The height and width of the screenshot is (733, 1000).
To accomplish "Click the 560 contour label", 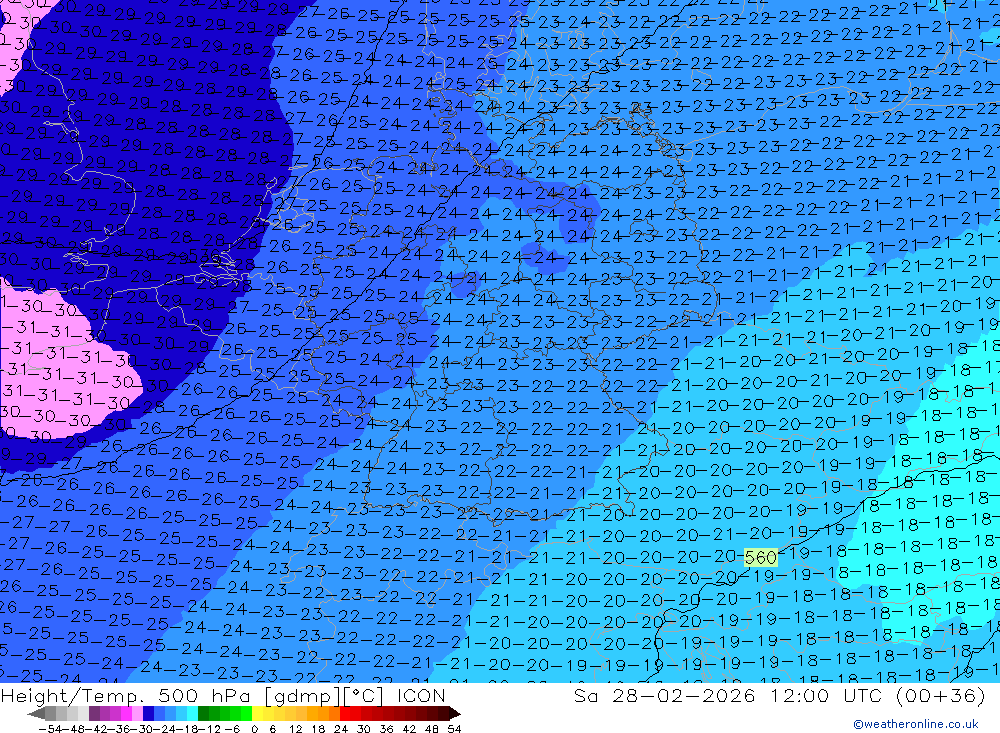I will tap(760, 558).
